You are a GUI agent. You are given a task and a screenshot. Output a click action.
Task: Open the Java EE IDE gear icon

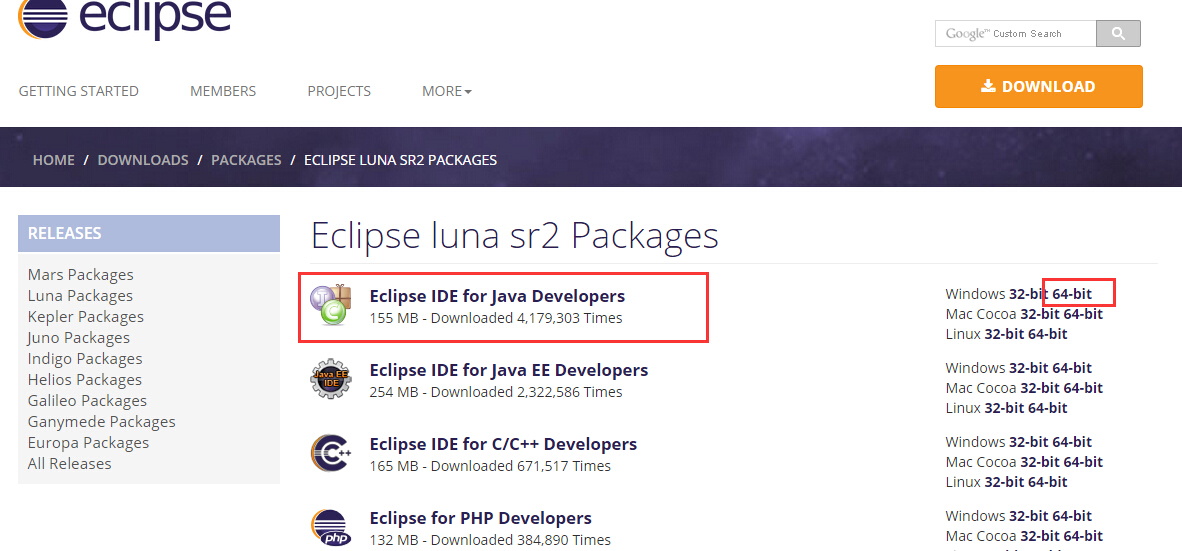click(331, 379)
